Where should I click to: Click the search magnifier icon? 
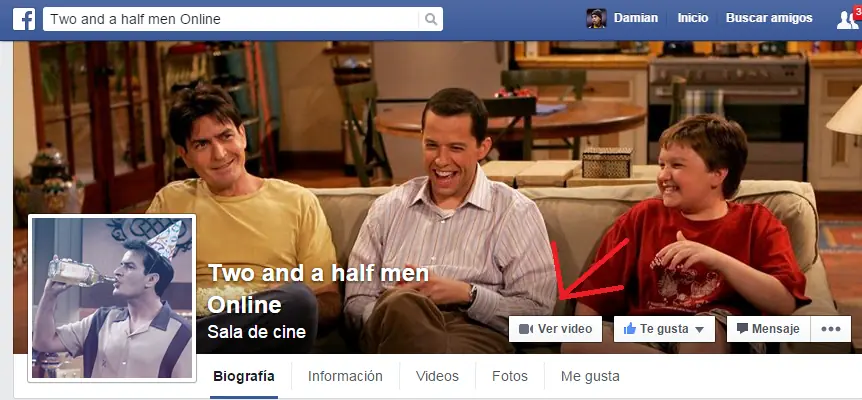point(431,19)
